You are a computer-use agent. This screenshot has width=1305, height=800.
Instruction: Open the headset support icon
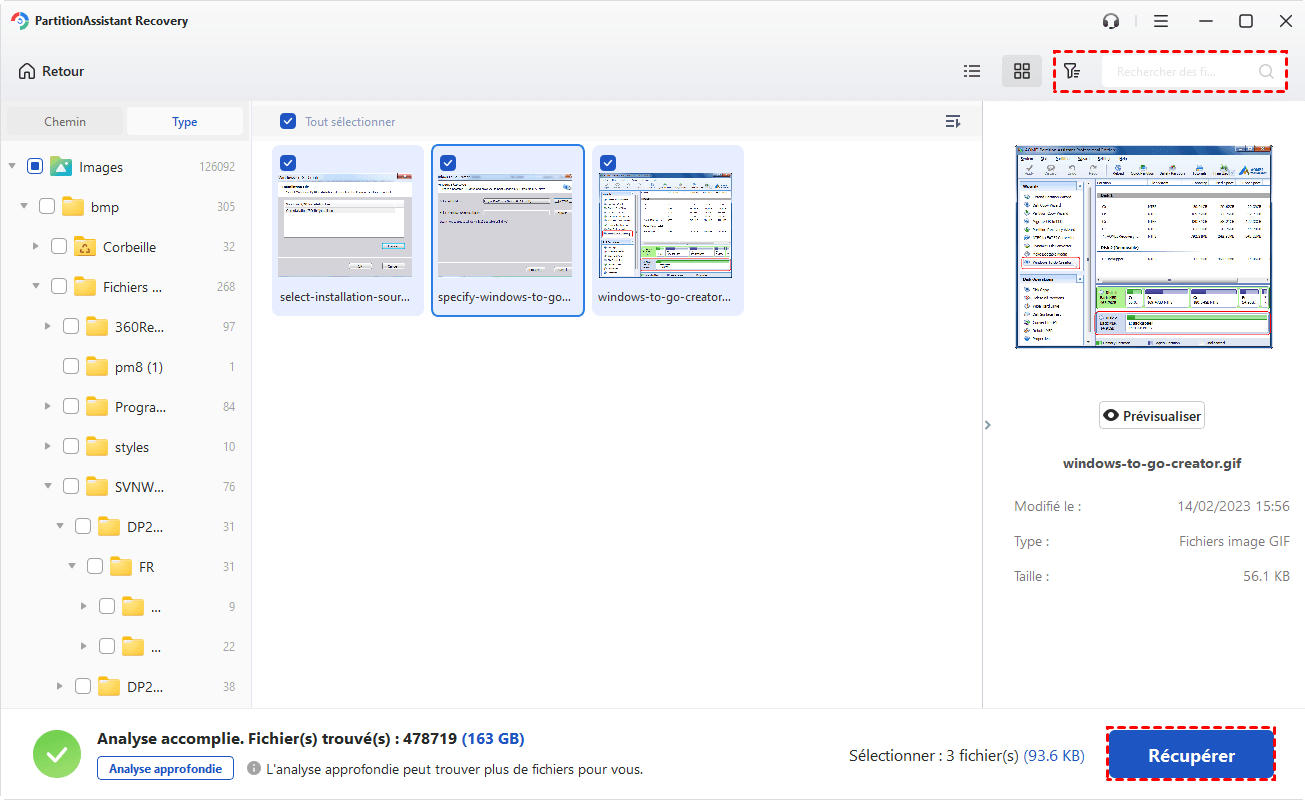point(1111,21)
